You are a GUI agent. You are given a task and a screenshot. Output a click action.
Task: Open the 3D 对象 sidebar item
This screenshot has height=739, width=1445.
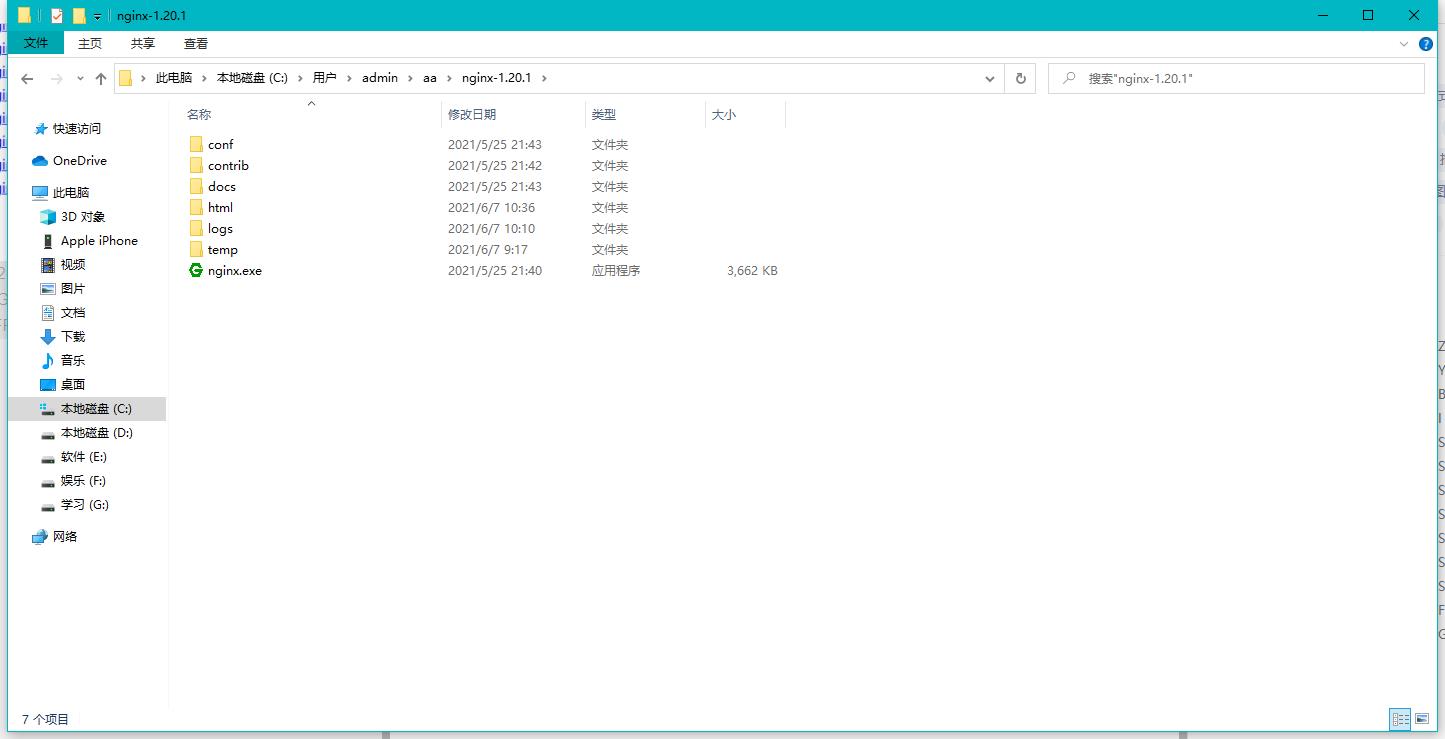(82, 217)
